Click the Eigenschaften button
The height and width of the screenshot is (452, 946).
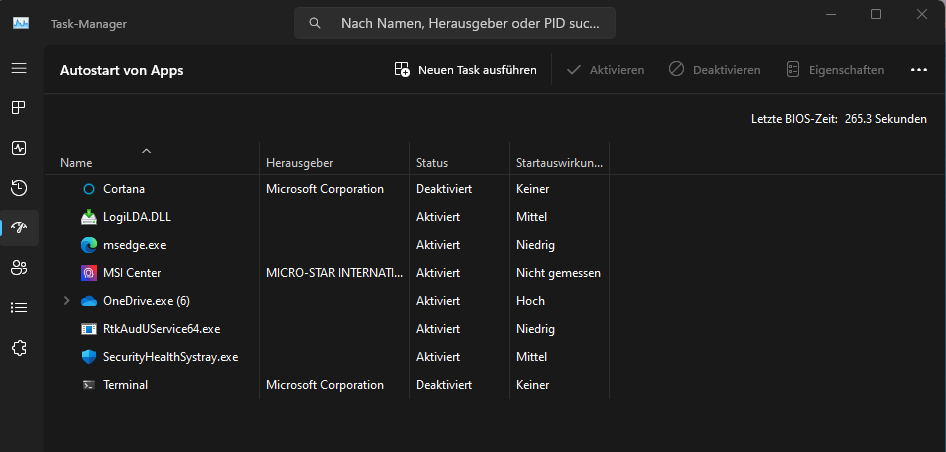pyautogui.click(x=835, y=70)
